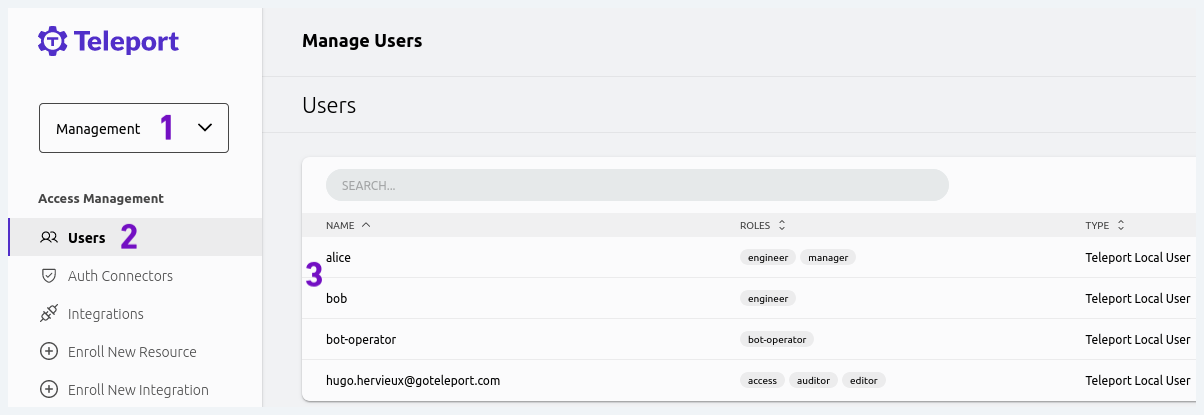Screen dimensions: 1204x415
Task: Click the bot-operator role tag
Action: tap(777, 339)
